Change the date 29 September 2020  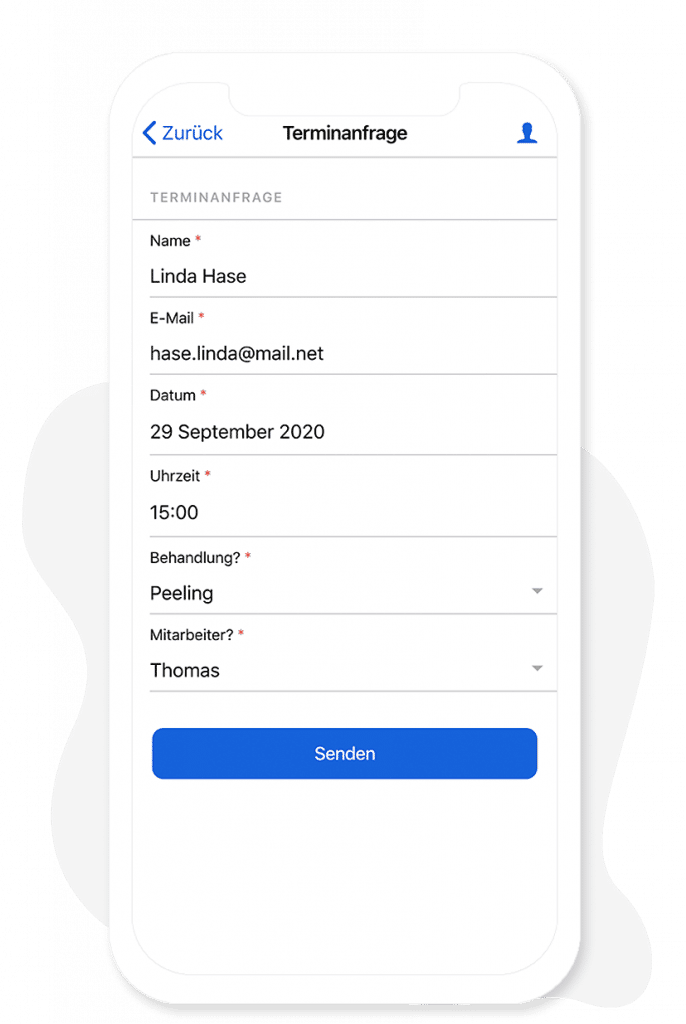tap(353, 432)
